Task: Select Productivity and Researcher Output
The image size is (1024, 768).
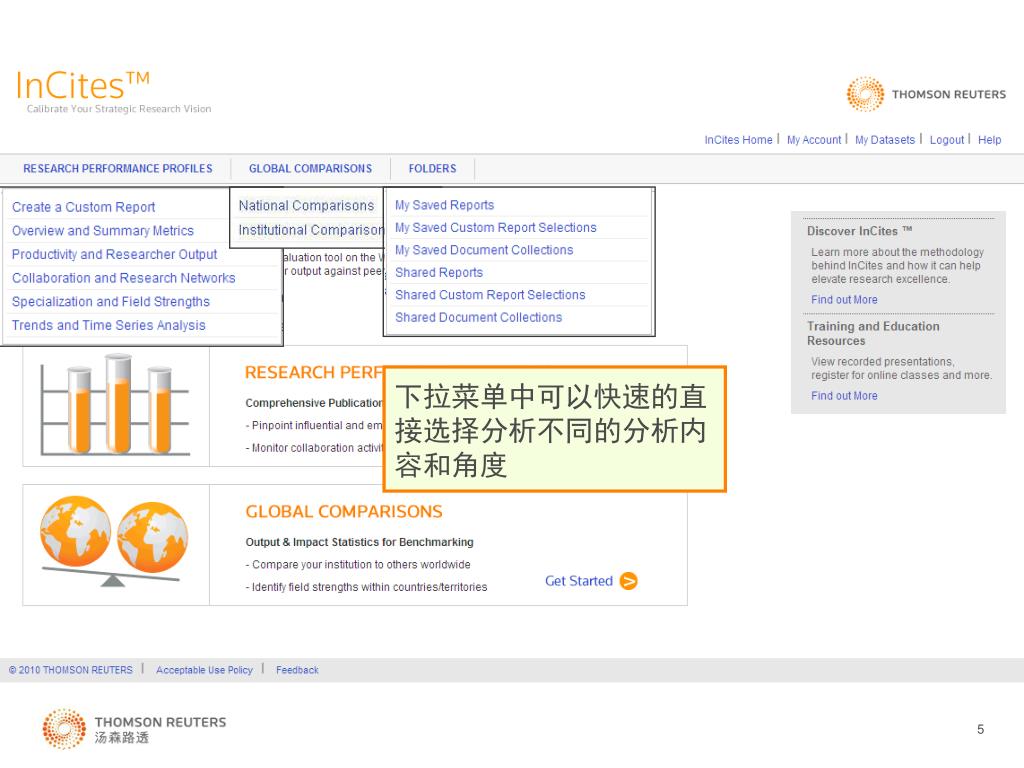Action: (x=114, y=254)
